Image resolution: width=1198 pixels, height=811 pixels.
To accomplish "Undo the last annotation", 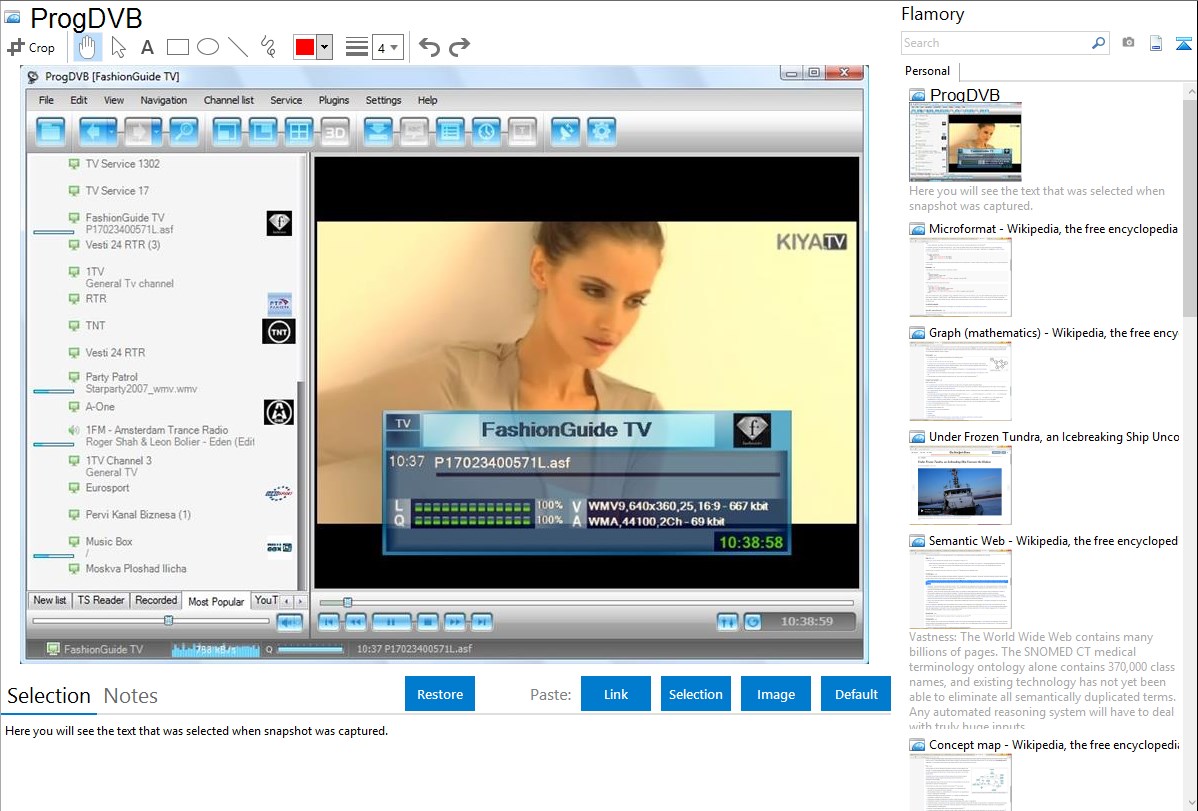I will [x=429, y=47].
